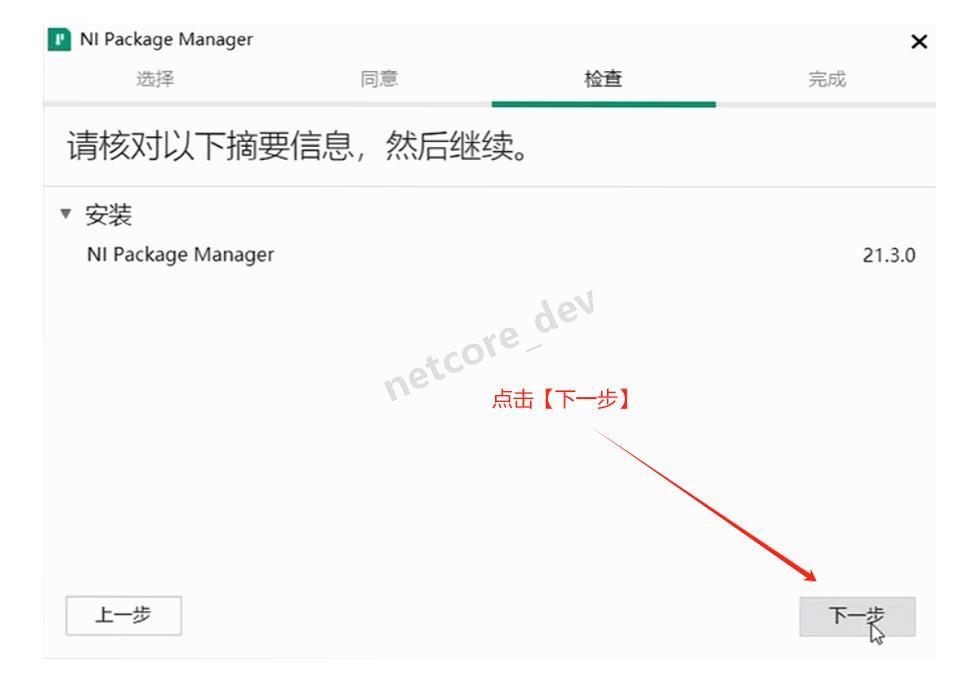Click the green NI Package Manager logo icon
The image size is (979, 682).
click(59, 39)
